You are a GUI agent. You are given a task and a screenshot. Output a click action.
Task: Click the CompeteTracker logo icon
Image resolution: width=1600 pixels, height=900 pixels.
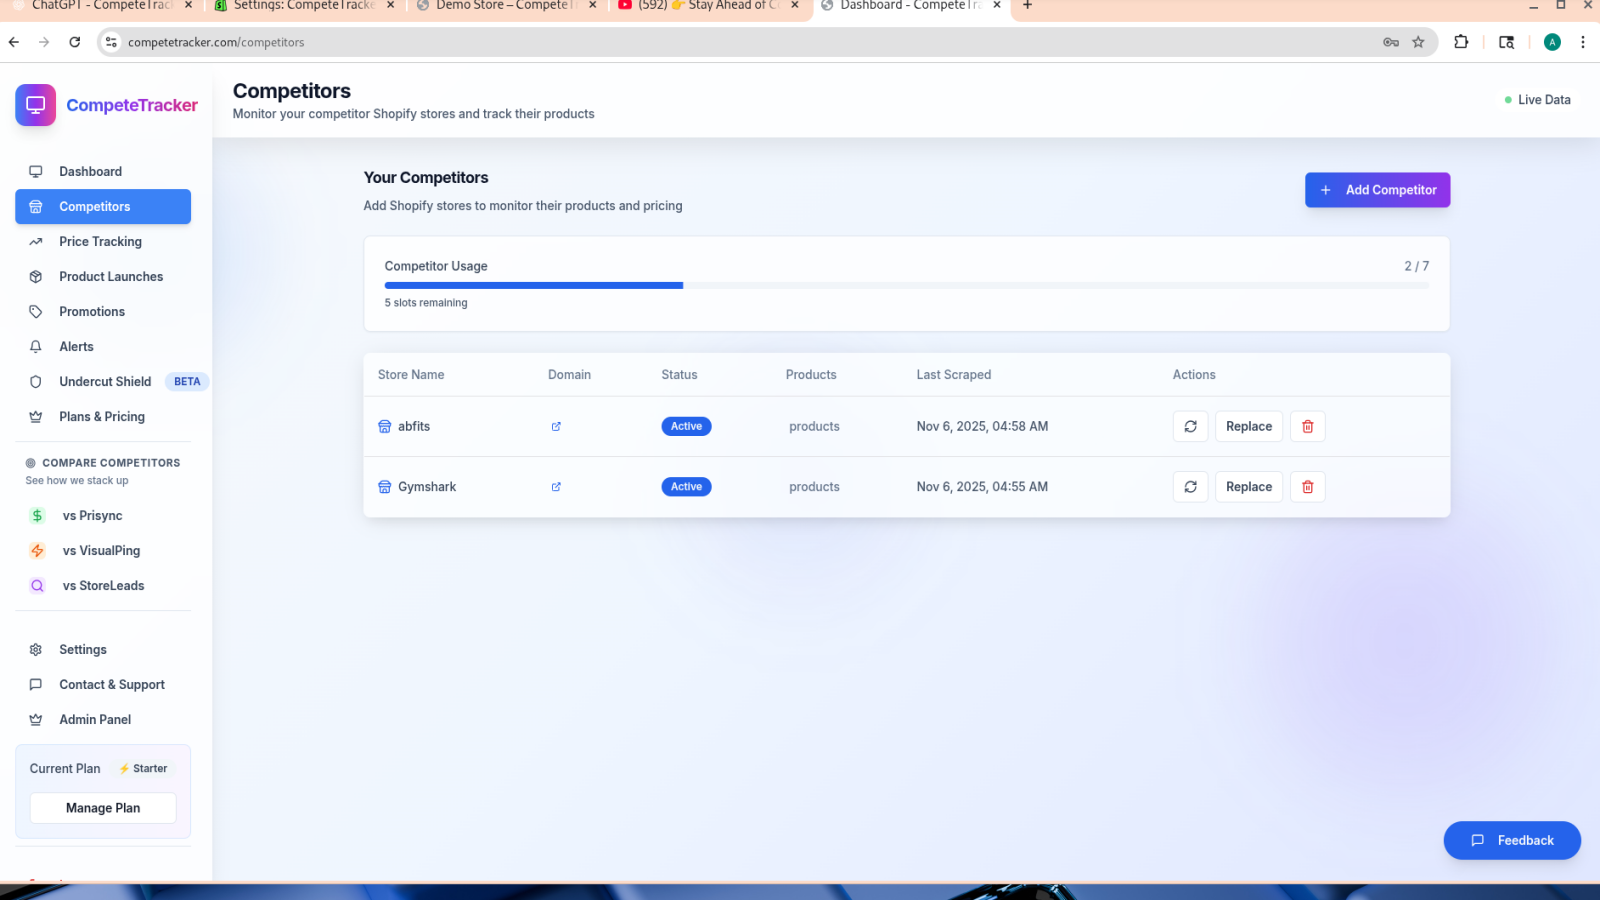coord(35,105)
